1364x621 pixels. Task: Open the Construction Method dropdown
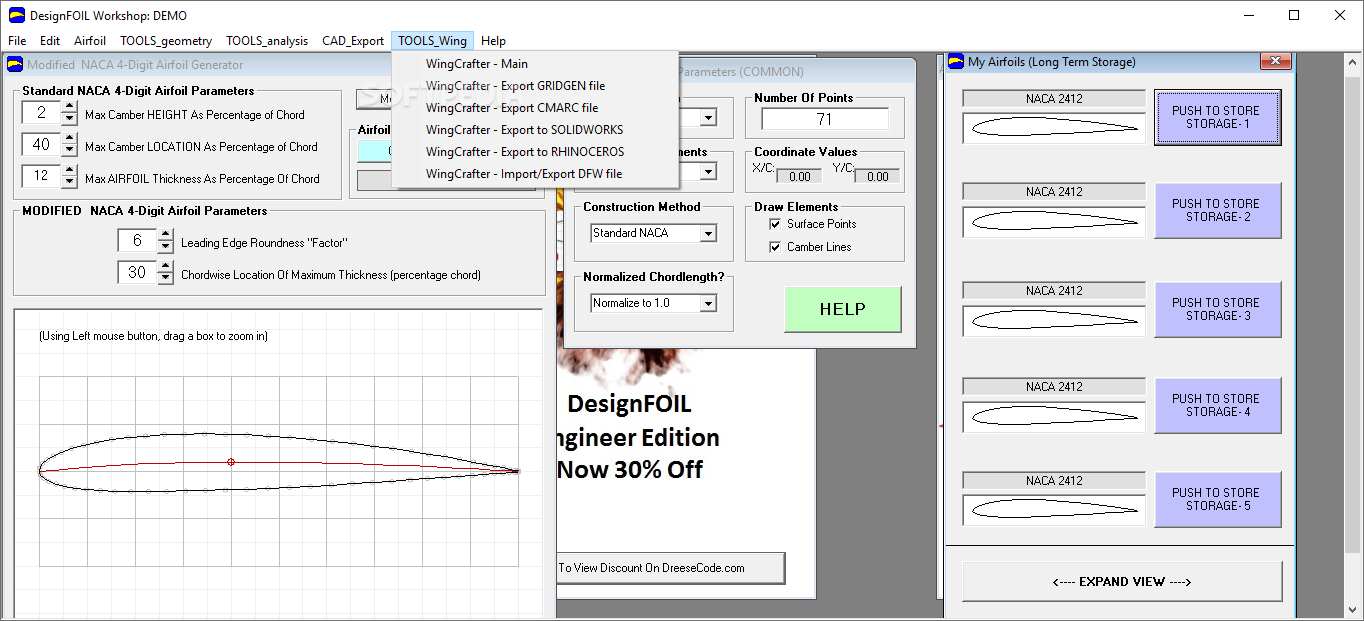pos(708,233)
